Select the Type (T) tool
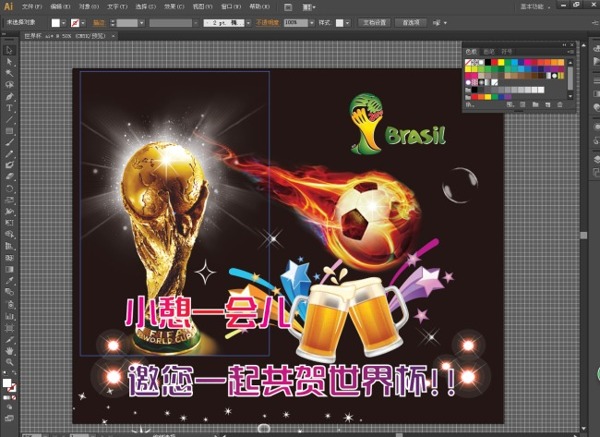 (9, 108)
